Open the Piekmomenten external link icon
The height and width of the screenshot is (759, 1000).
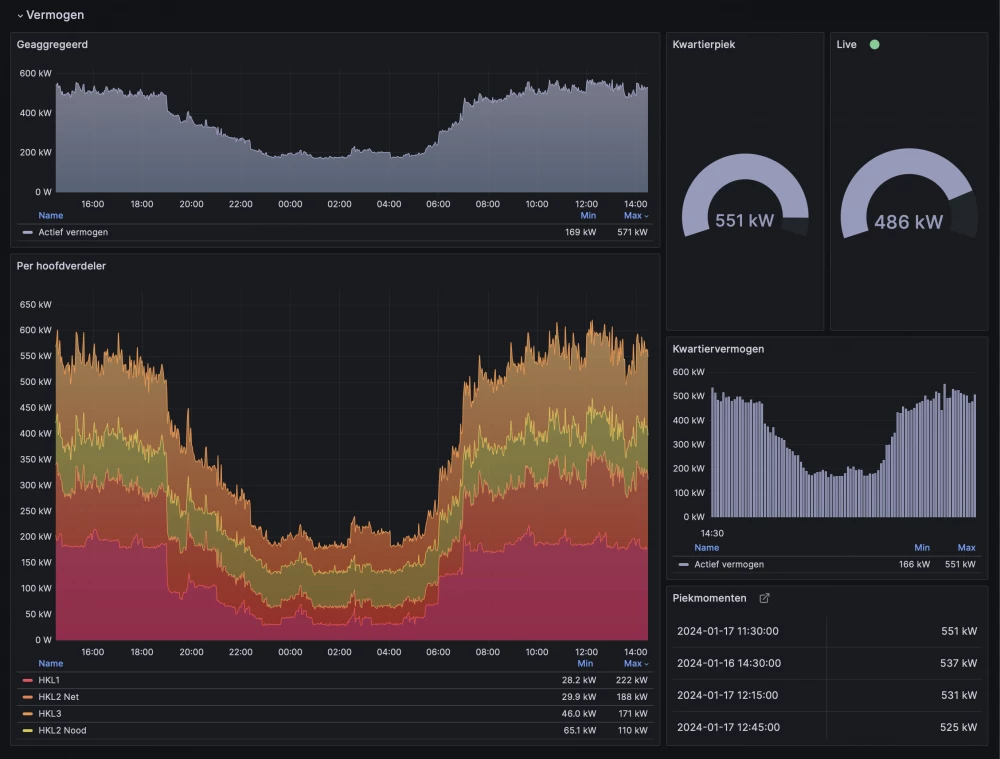(765, 598)
